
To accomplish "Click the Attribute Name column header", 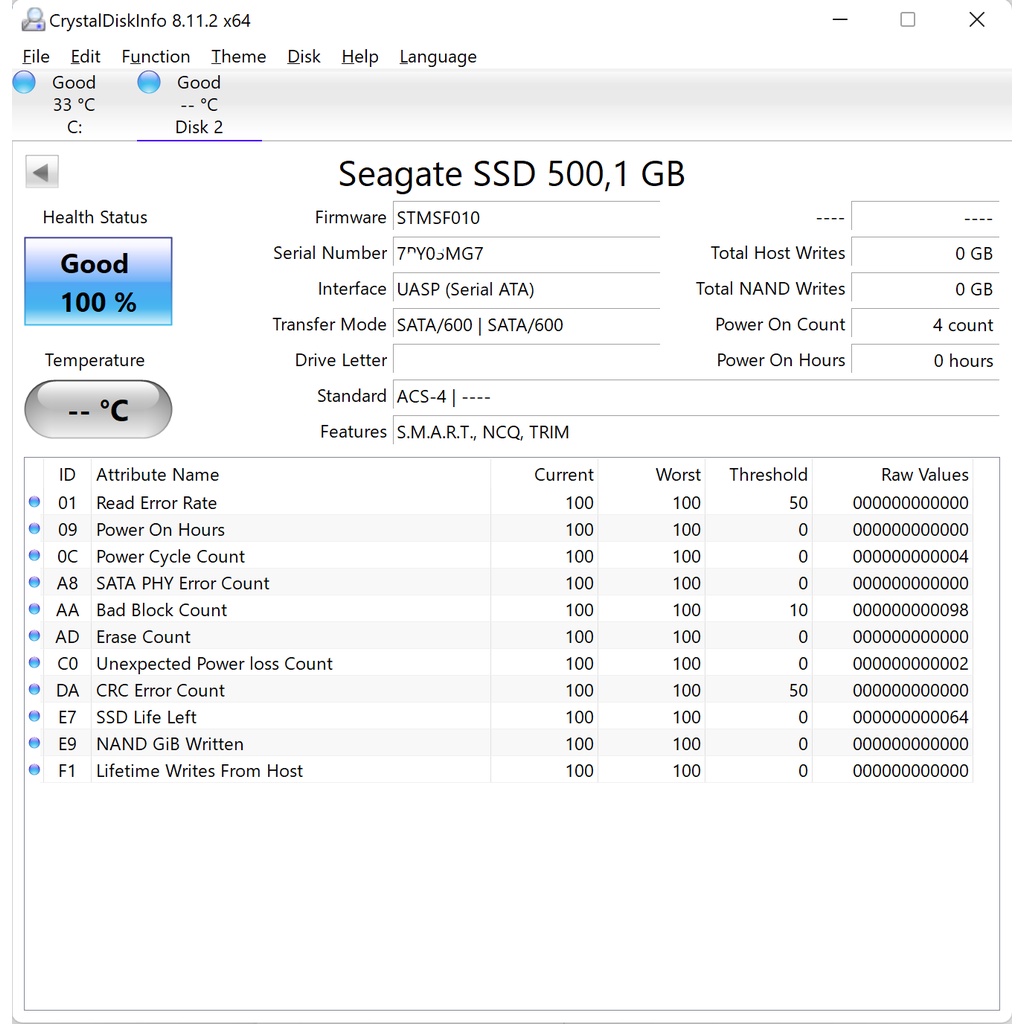I will click(290, 475).
